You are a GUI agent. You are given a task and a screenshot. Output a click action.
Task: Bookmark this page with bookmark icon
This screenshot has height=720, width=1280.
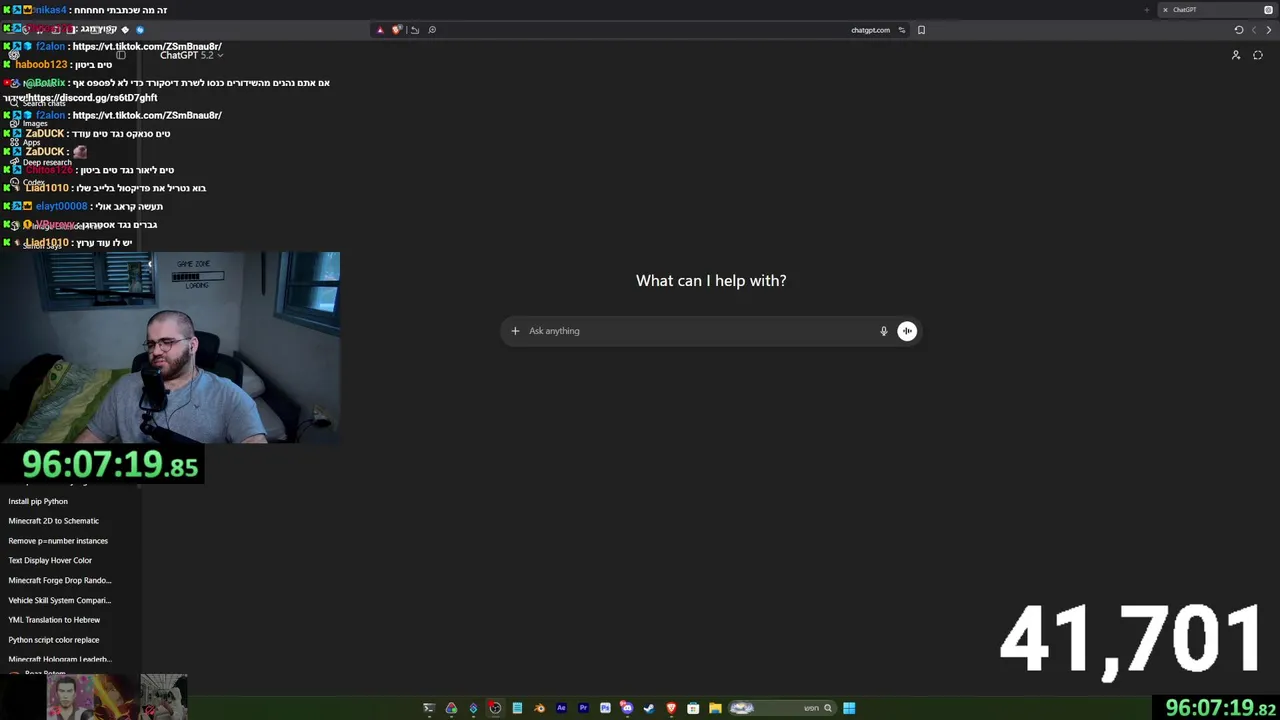click(921, 30)
